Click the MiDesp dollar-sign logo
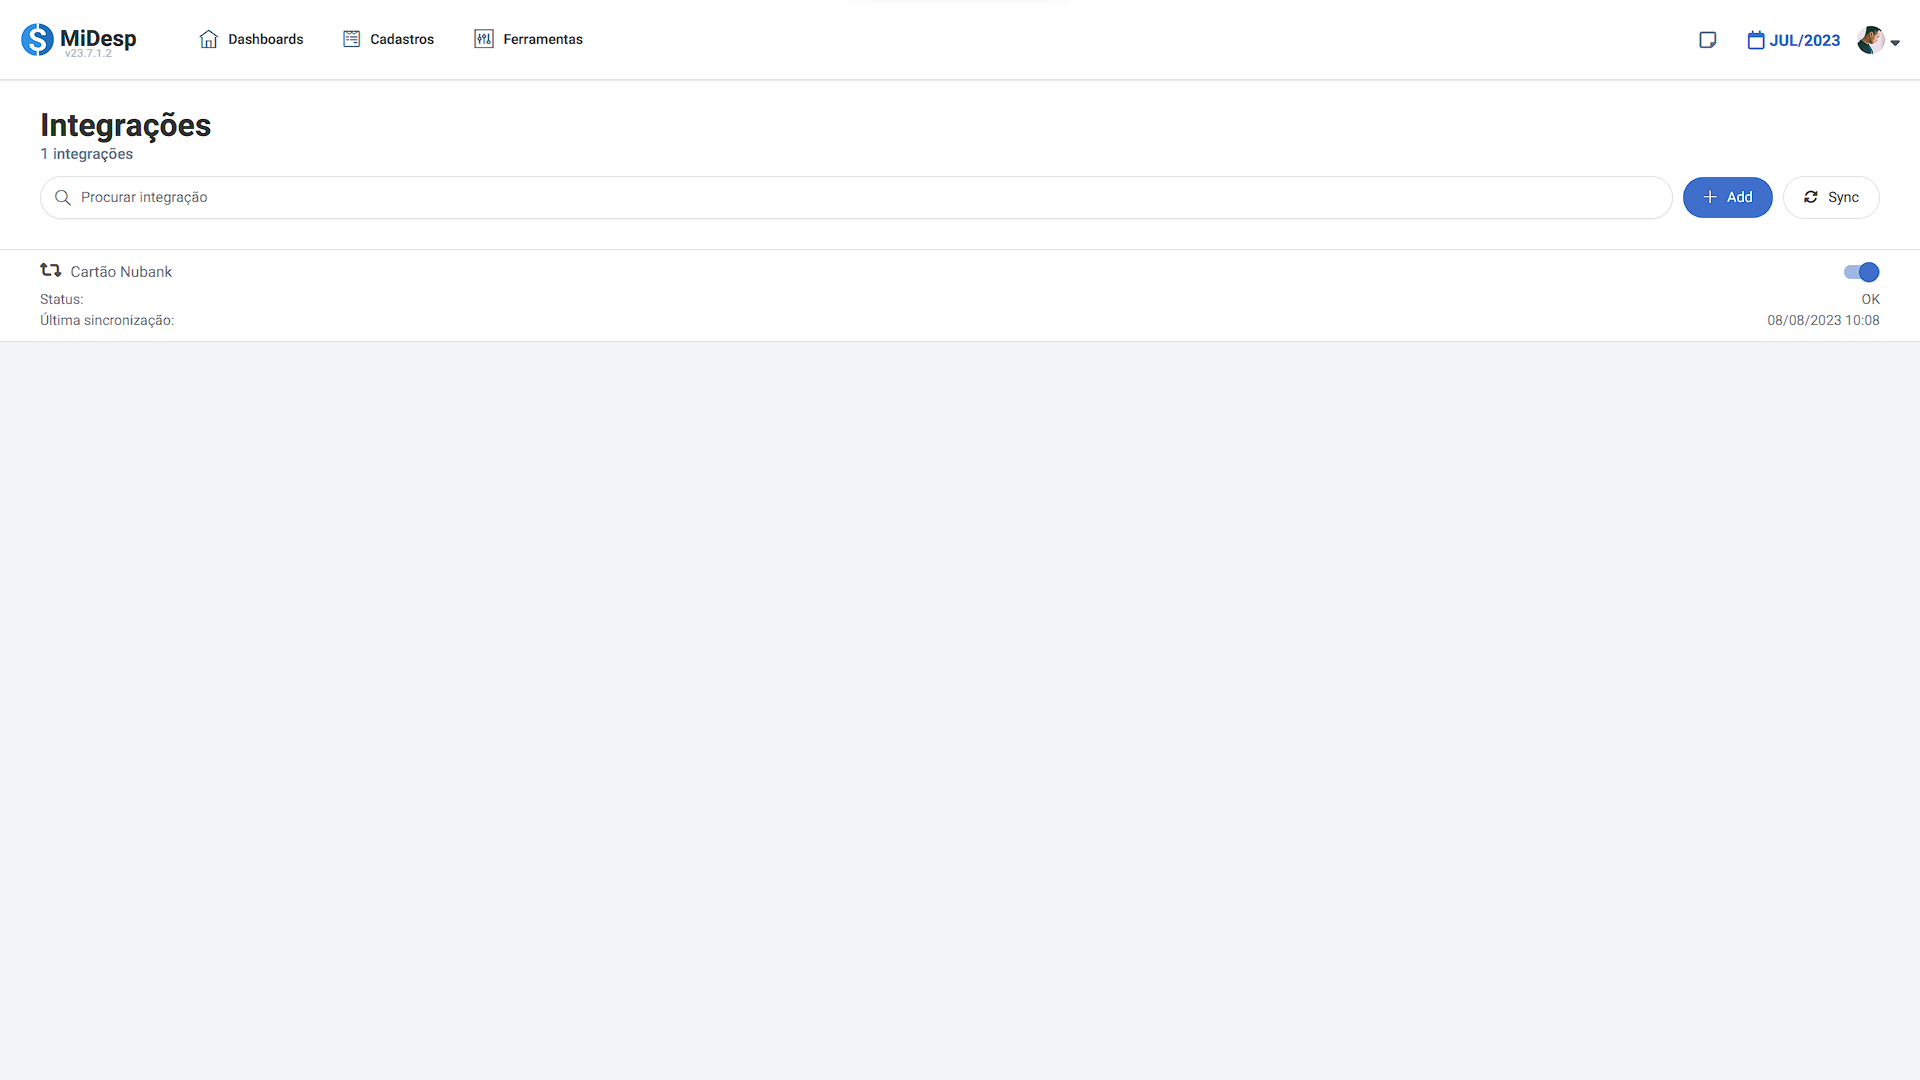 [37, 39]
